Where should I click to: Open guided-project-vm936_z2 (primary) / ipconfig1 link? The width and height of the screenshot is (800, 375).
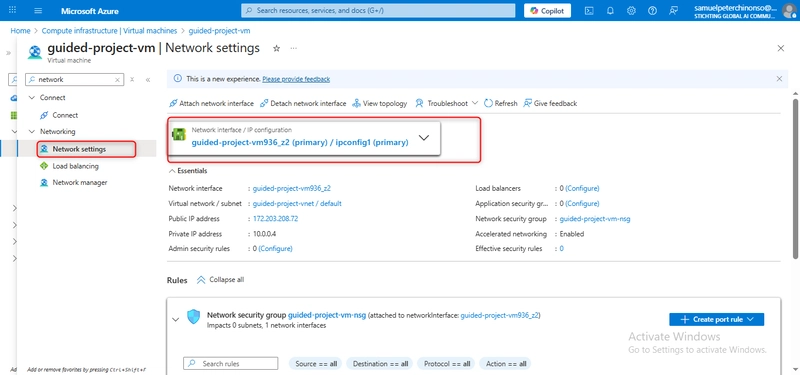300,143
